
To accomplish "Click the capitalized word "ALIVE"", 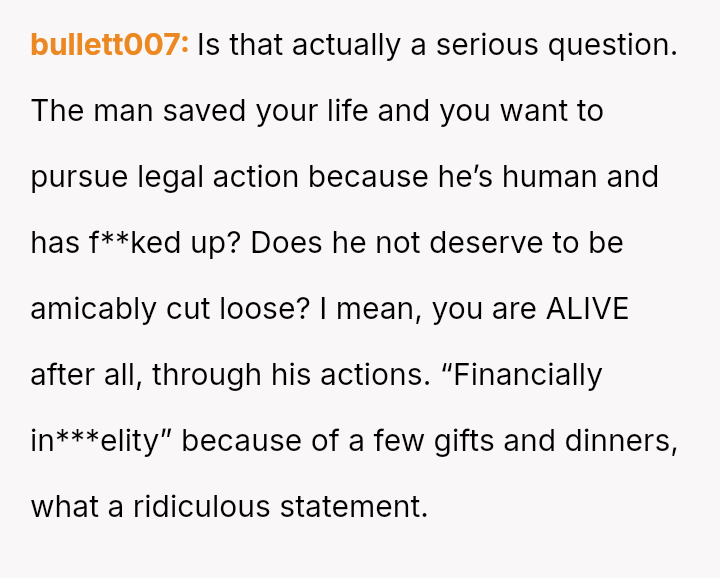I will click(587, 309).
